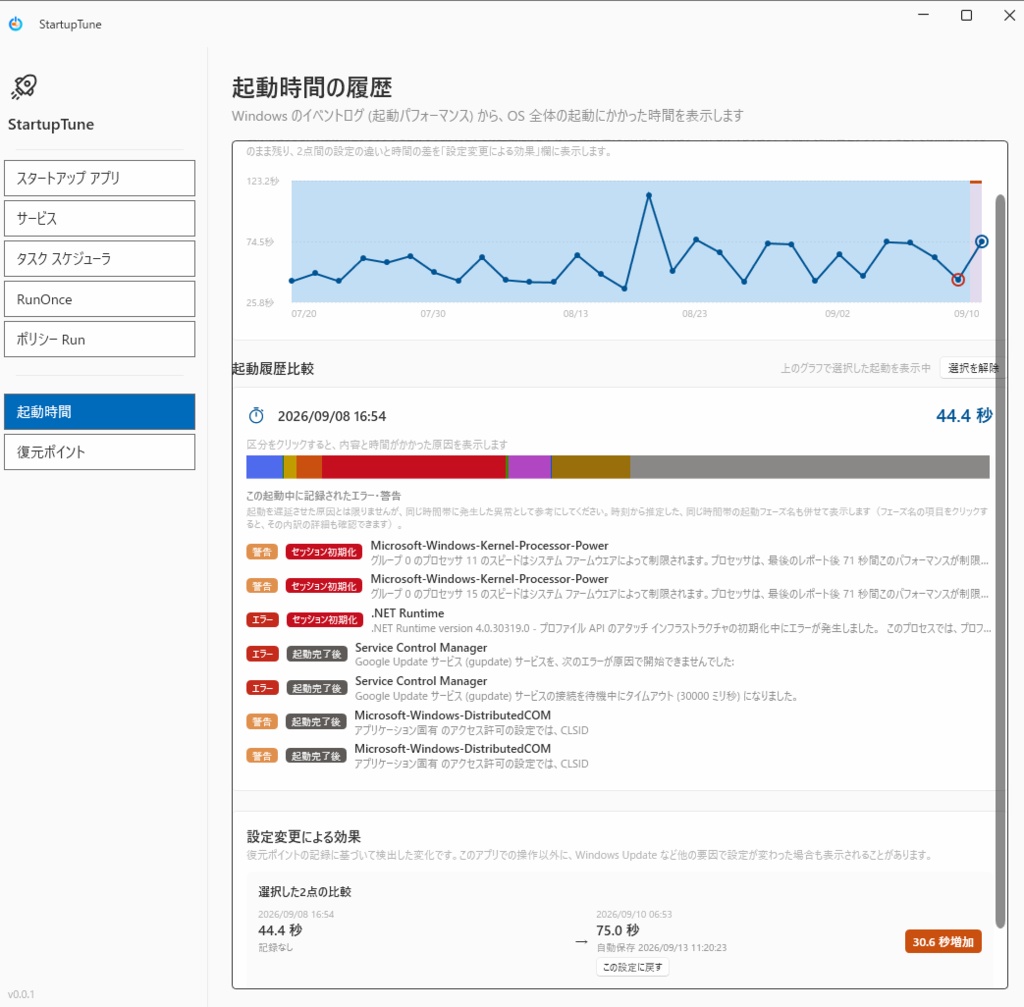The width and height of the screenshot is (1024, 1007).
Task: Maximize the StartupTune window
Action: click(x=967, y=15)
